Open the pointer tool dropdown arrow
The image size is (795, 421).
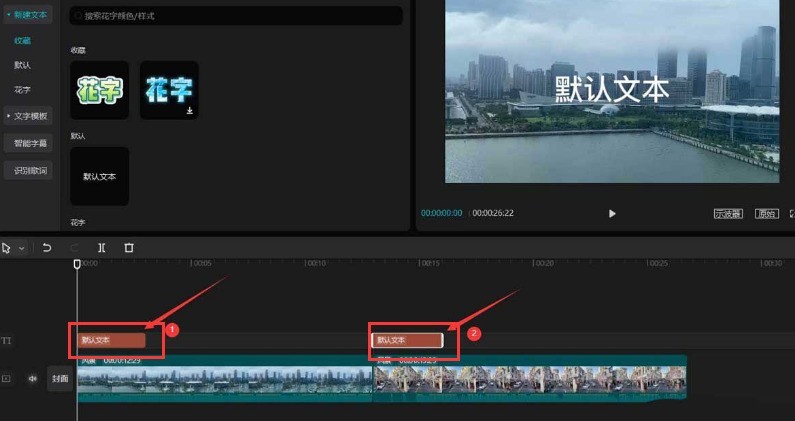[x=21, y=247]
